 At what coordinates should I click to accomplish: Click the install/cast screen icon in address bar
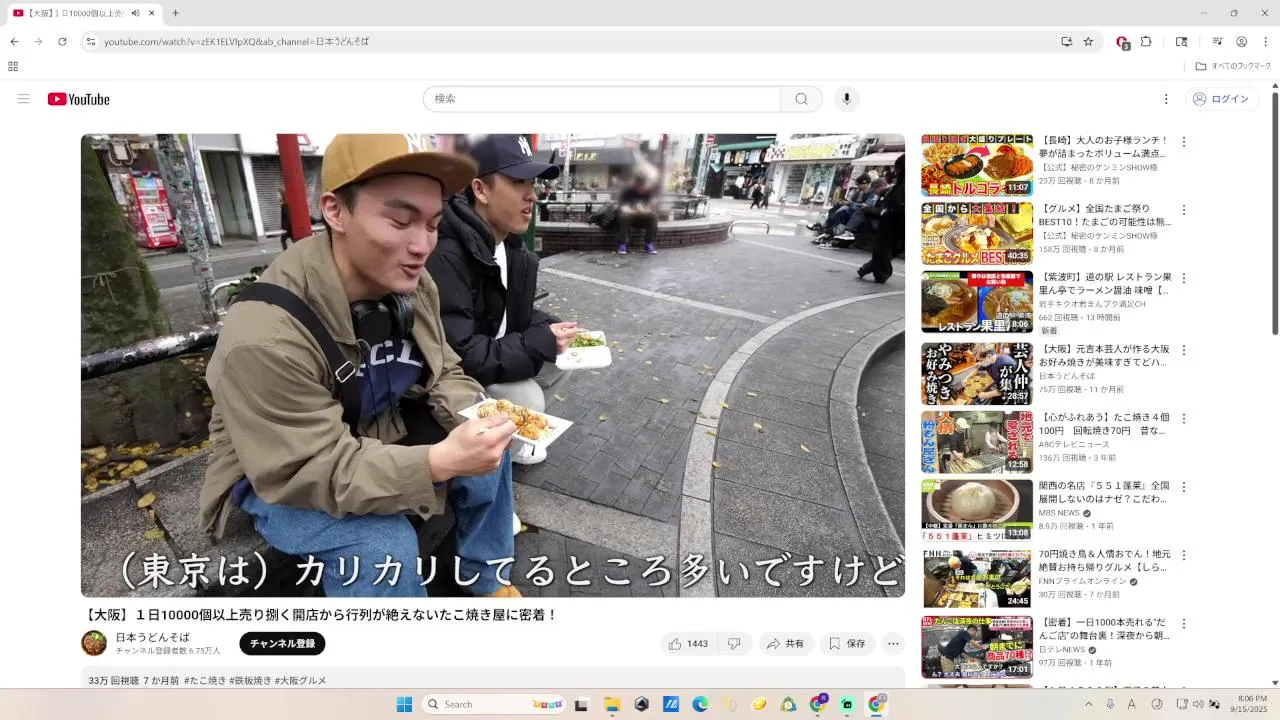click(1066, 41)
